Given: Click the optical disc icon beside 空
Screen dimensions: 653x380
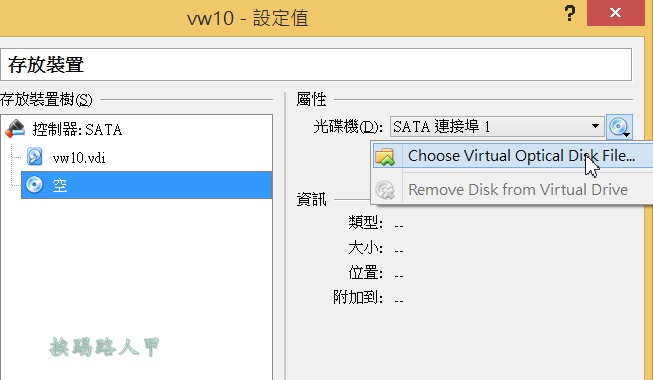Looking at the screenshot, I should (x=34, y=185).
